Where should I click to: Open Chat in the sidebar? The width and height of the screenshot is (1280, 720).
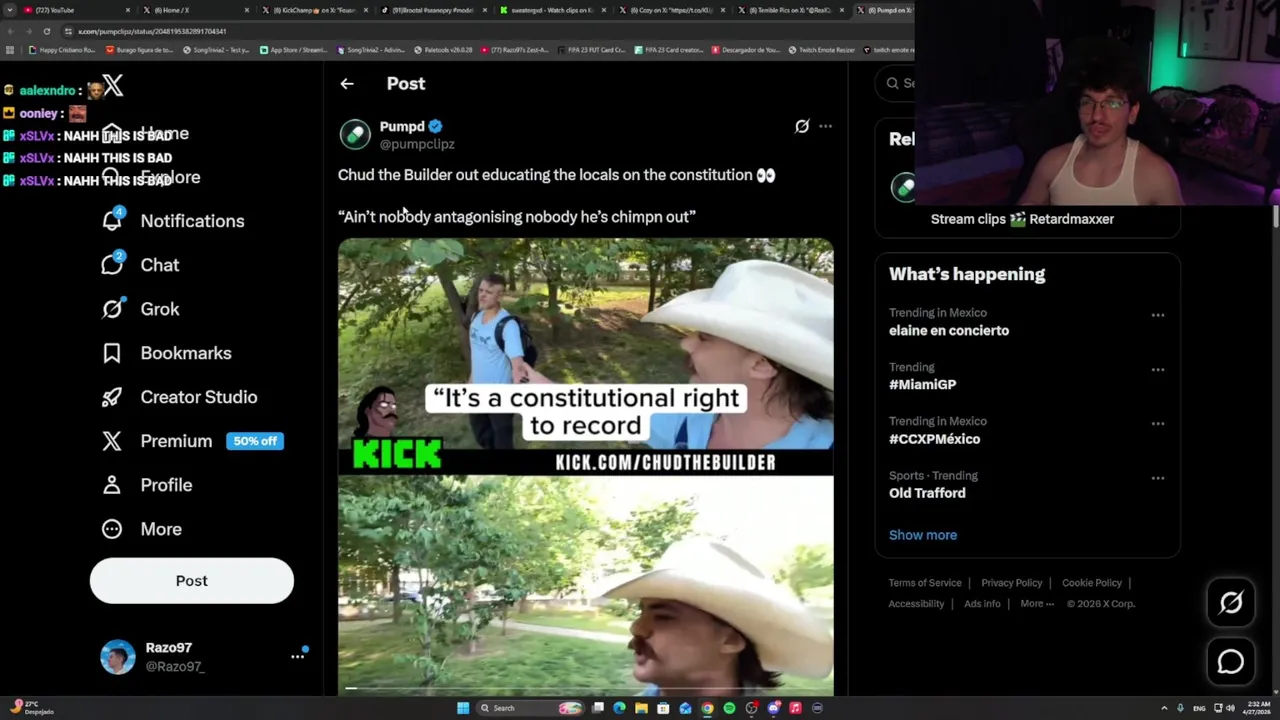point(140,265)
